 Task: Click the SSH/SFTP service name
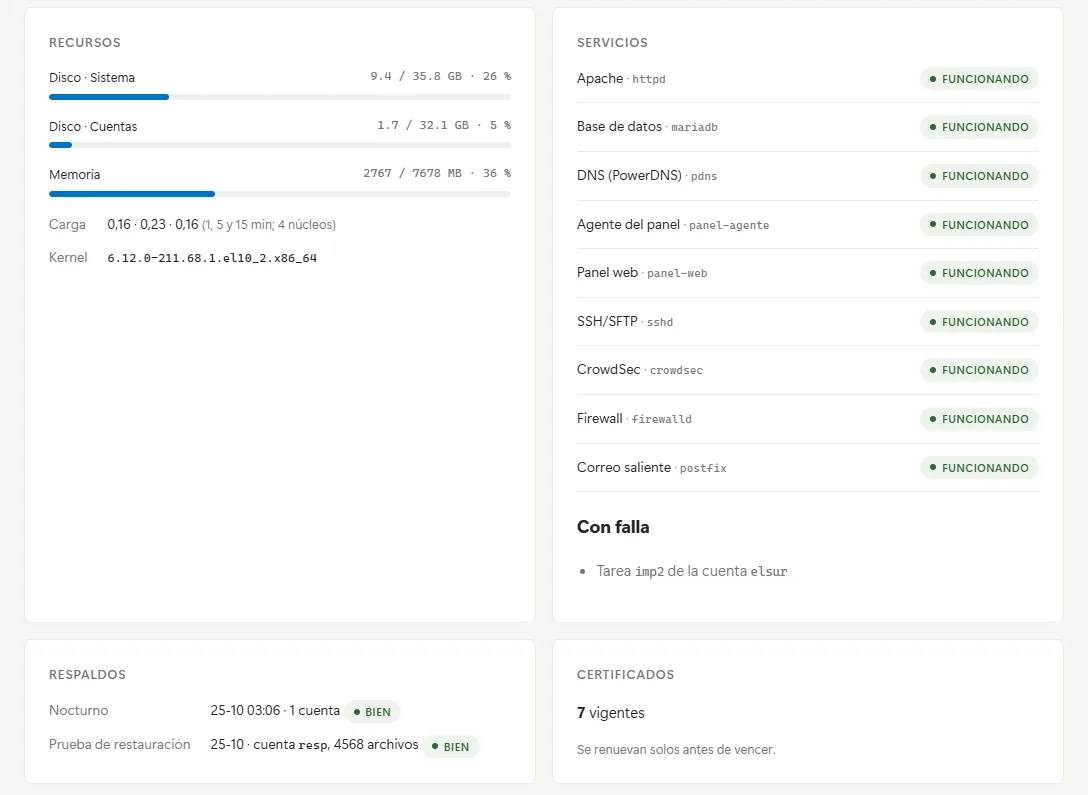(607, 321)
